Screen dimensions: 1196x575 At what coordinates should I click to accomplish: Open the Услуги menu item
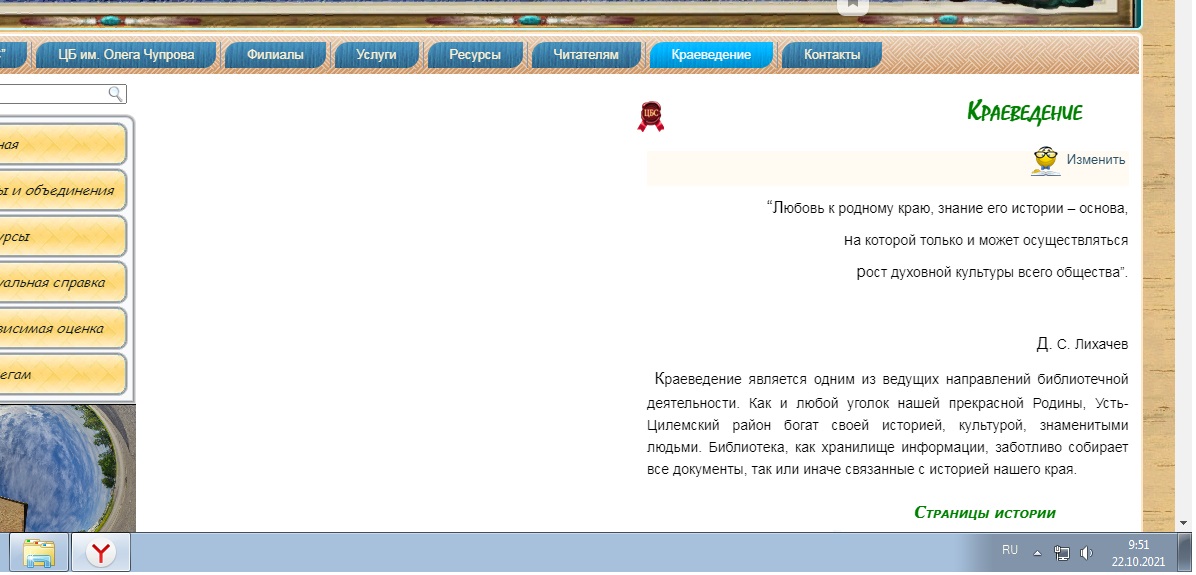pyautogui.click(x=377, y=55)
